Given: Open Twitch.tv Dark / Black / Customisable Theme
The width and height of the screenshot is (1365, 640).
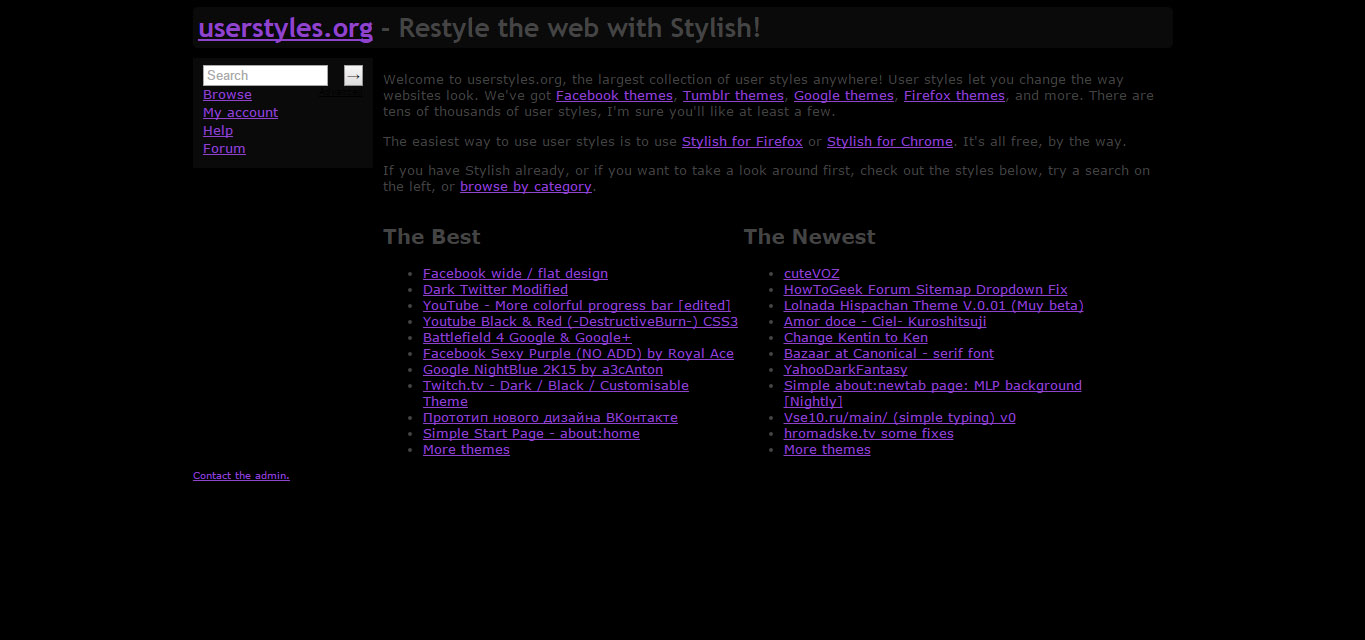Looking at the screenshot, I should coord(556,394).
